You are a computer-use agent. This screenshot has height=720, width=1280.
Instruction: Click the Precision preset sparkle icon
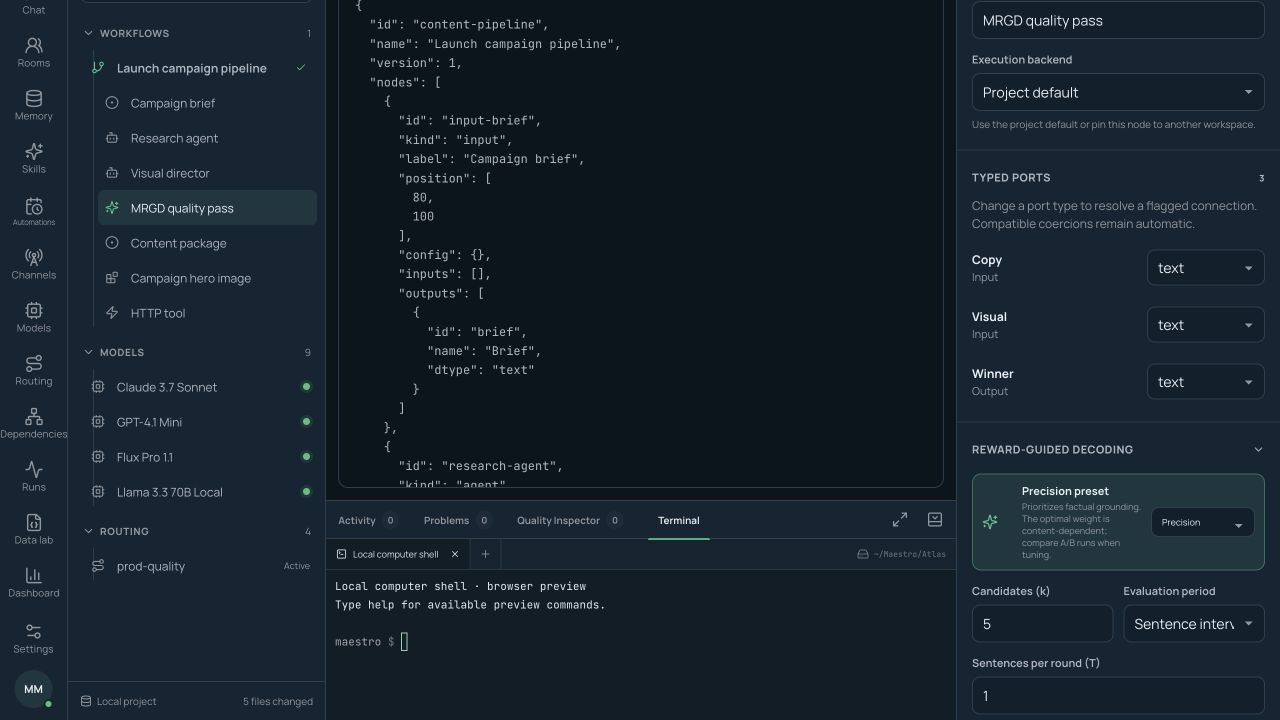click(990, 522)
